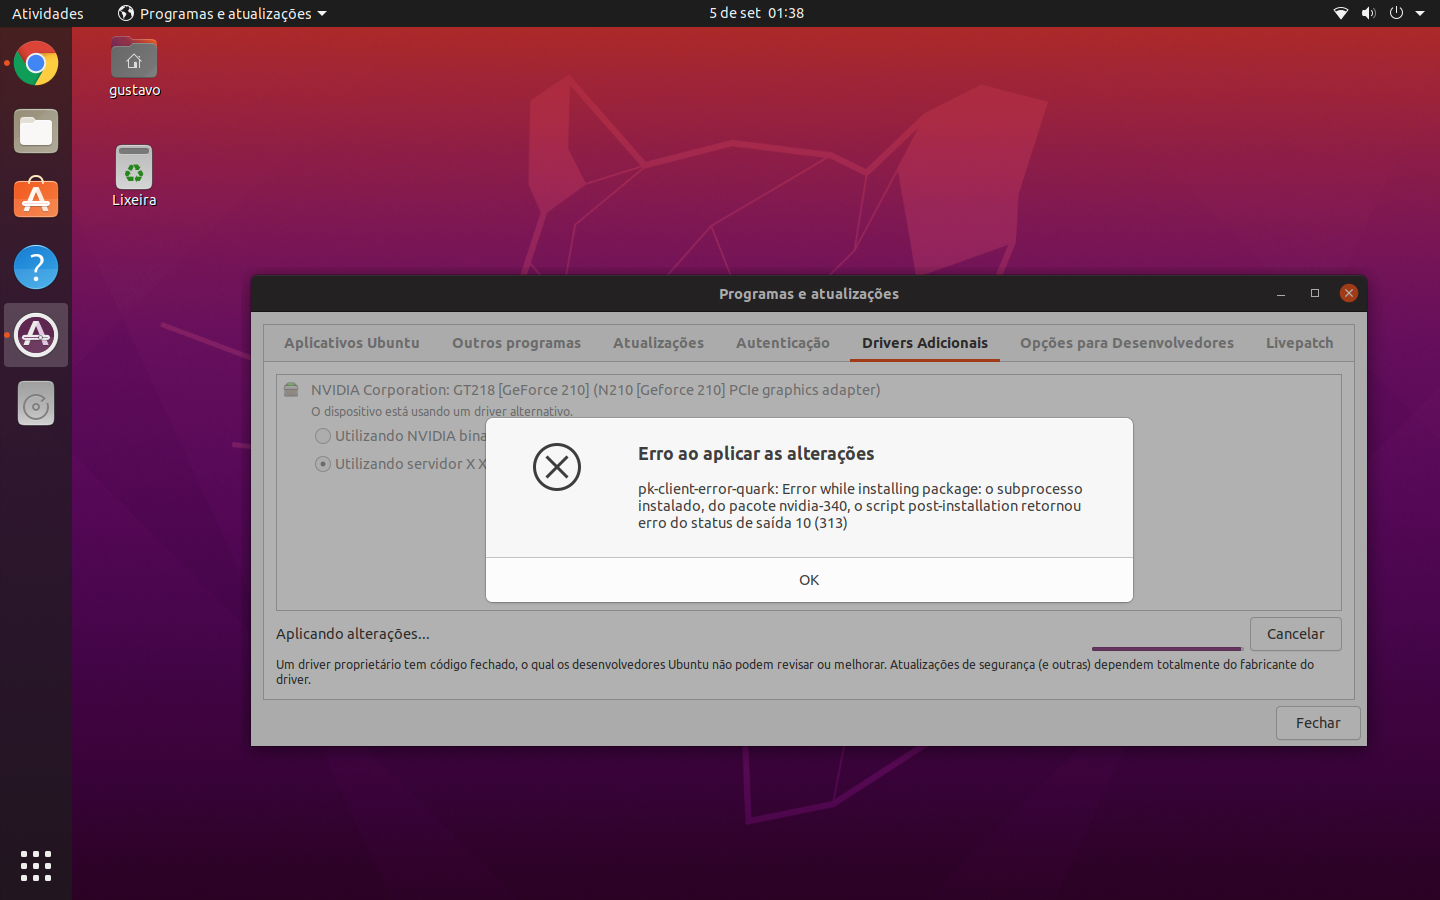The height and width of the screenshot is (900, 1440).
Task: Select the Drivers Adicionais tab
Action: point(925,343)
